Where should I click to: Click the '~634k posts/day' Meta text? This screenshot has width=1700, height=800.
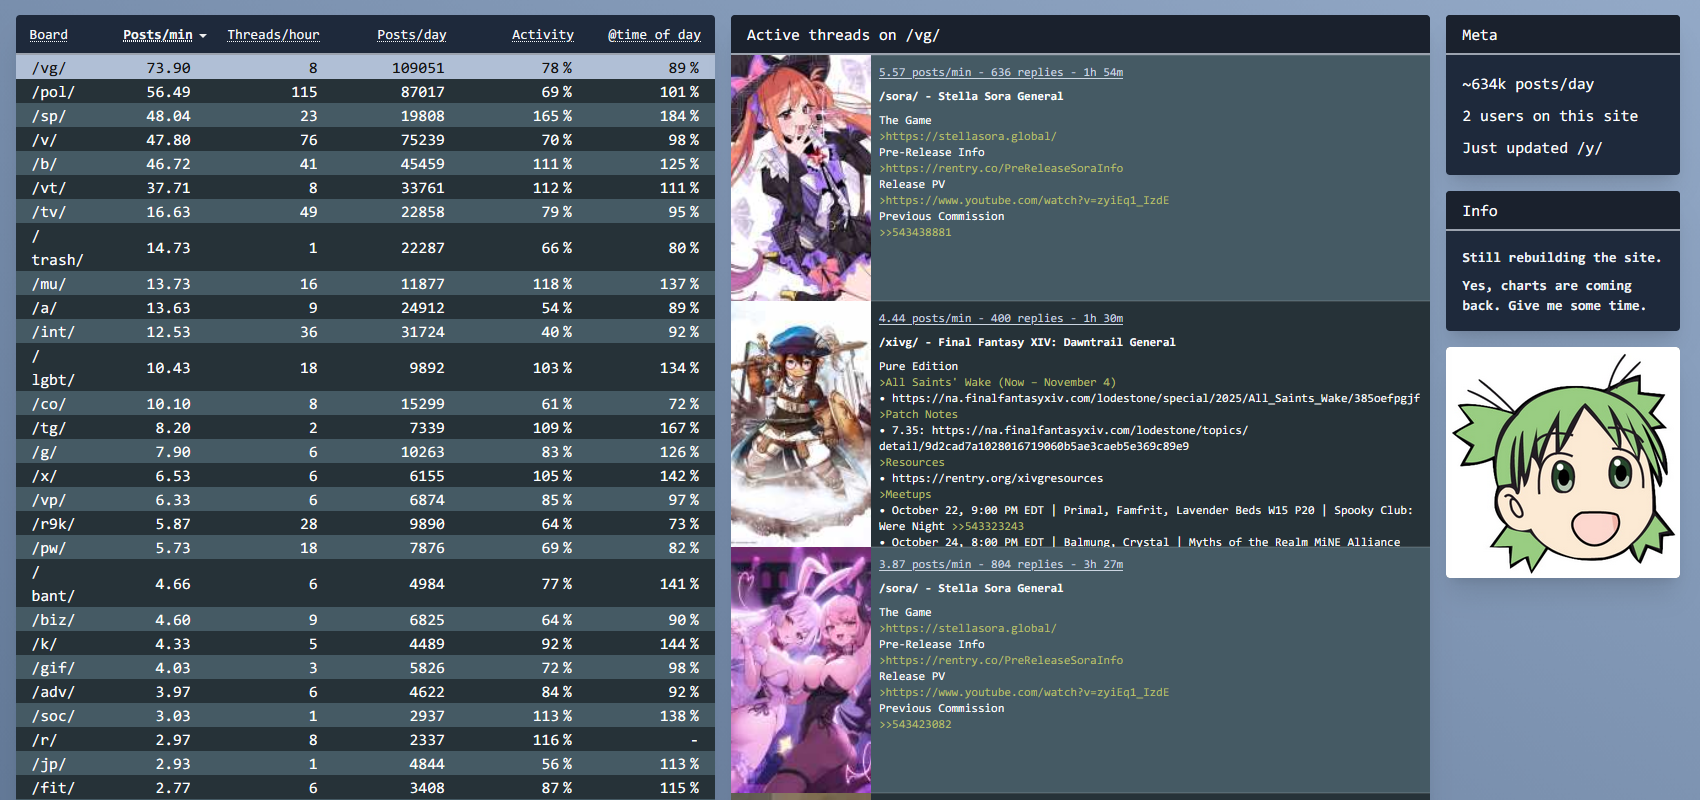pos(1528,84)
